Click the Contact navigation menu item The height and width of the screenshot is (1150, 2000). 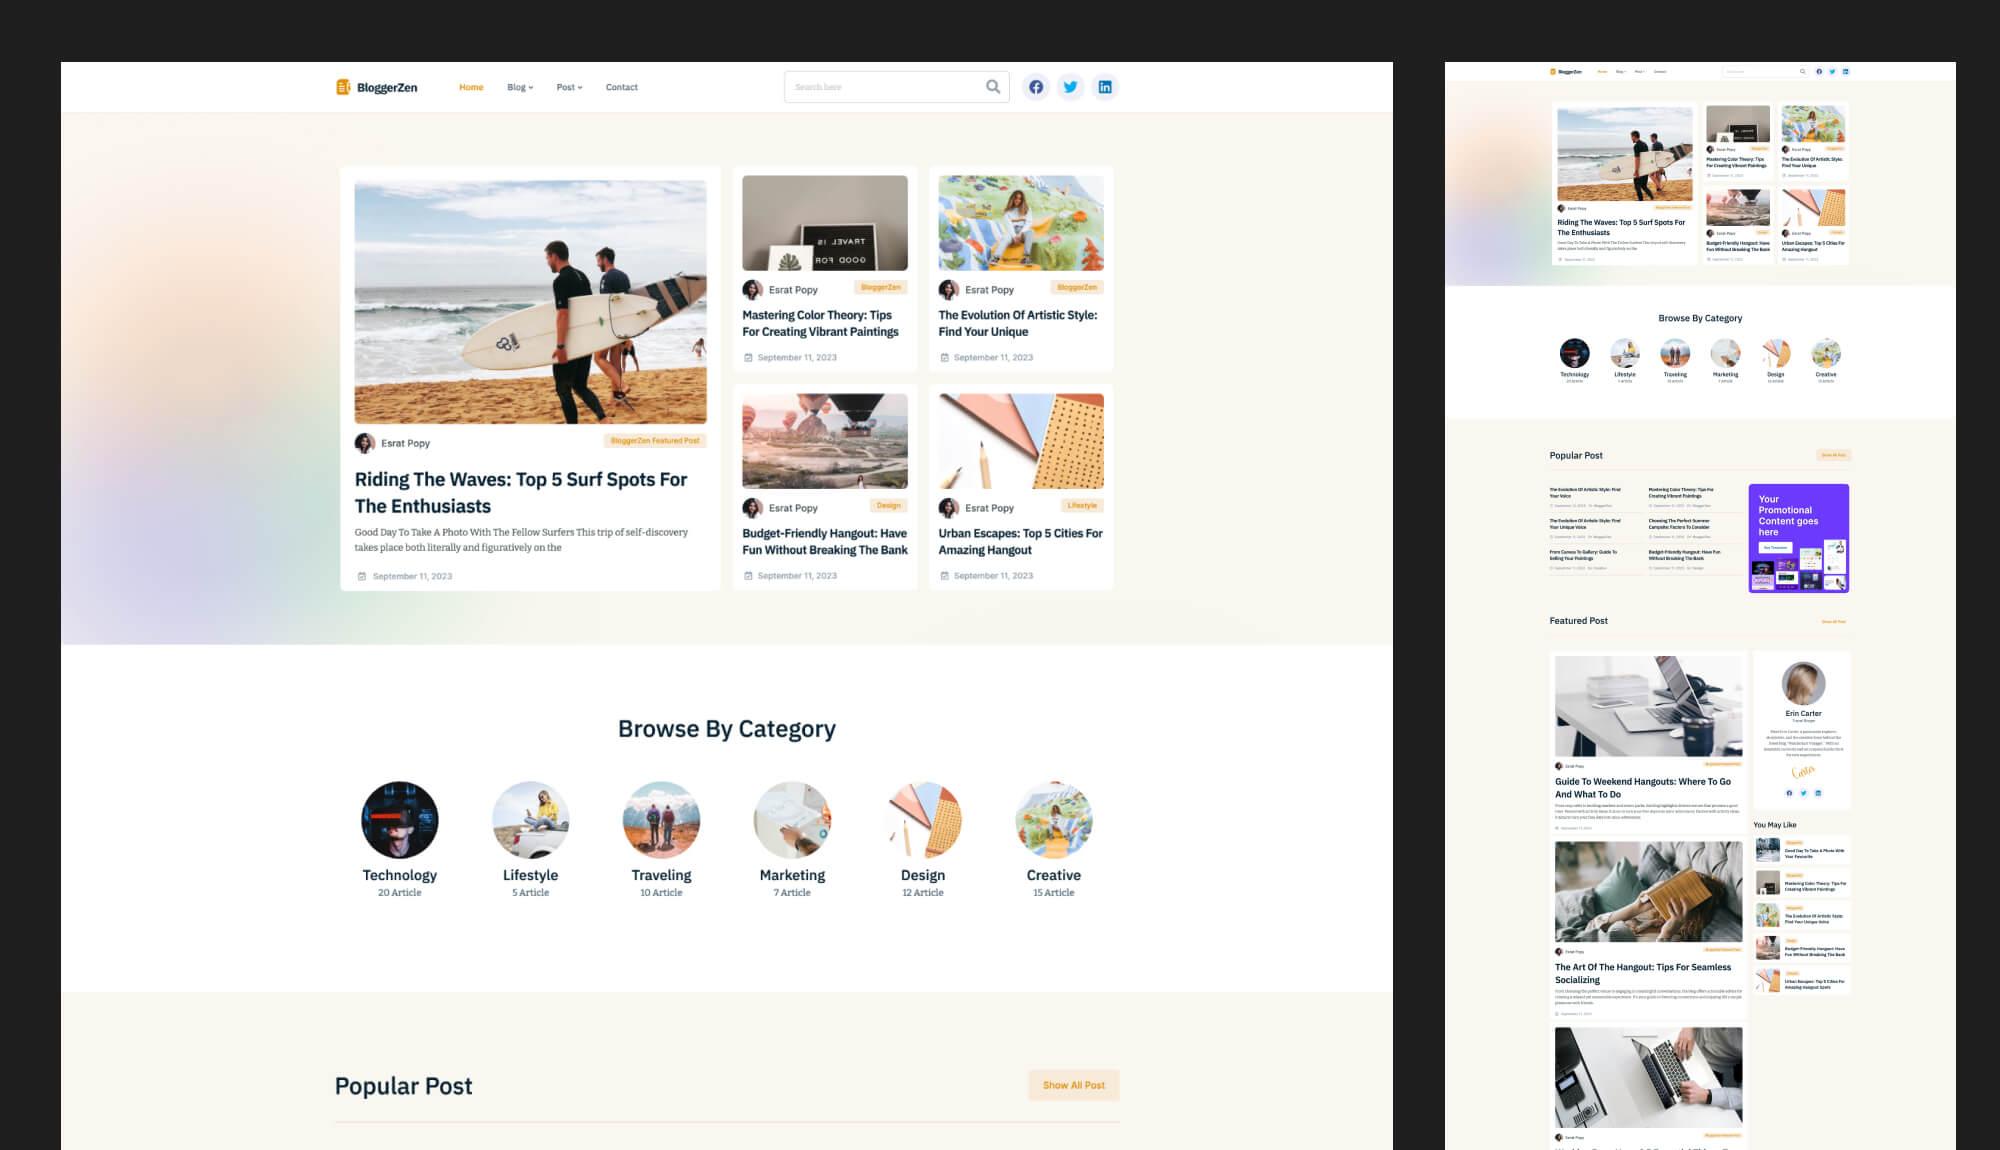(621, 87)
